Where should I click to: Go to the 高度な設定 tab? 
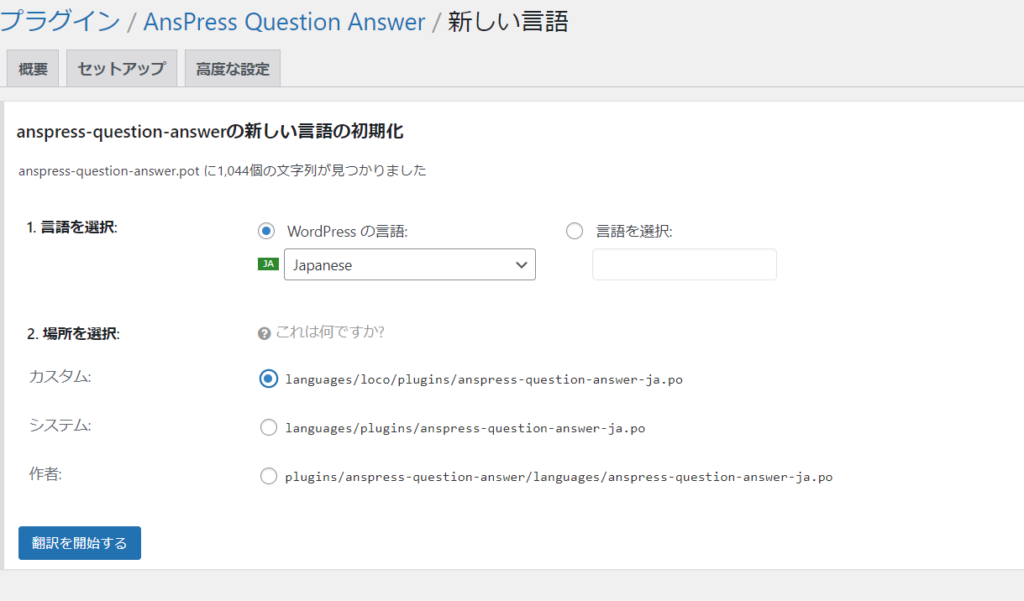(233, 70)
